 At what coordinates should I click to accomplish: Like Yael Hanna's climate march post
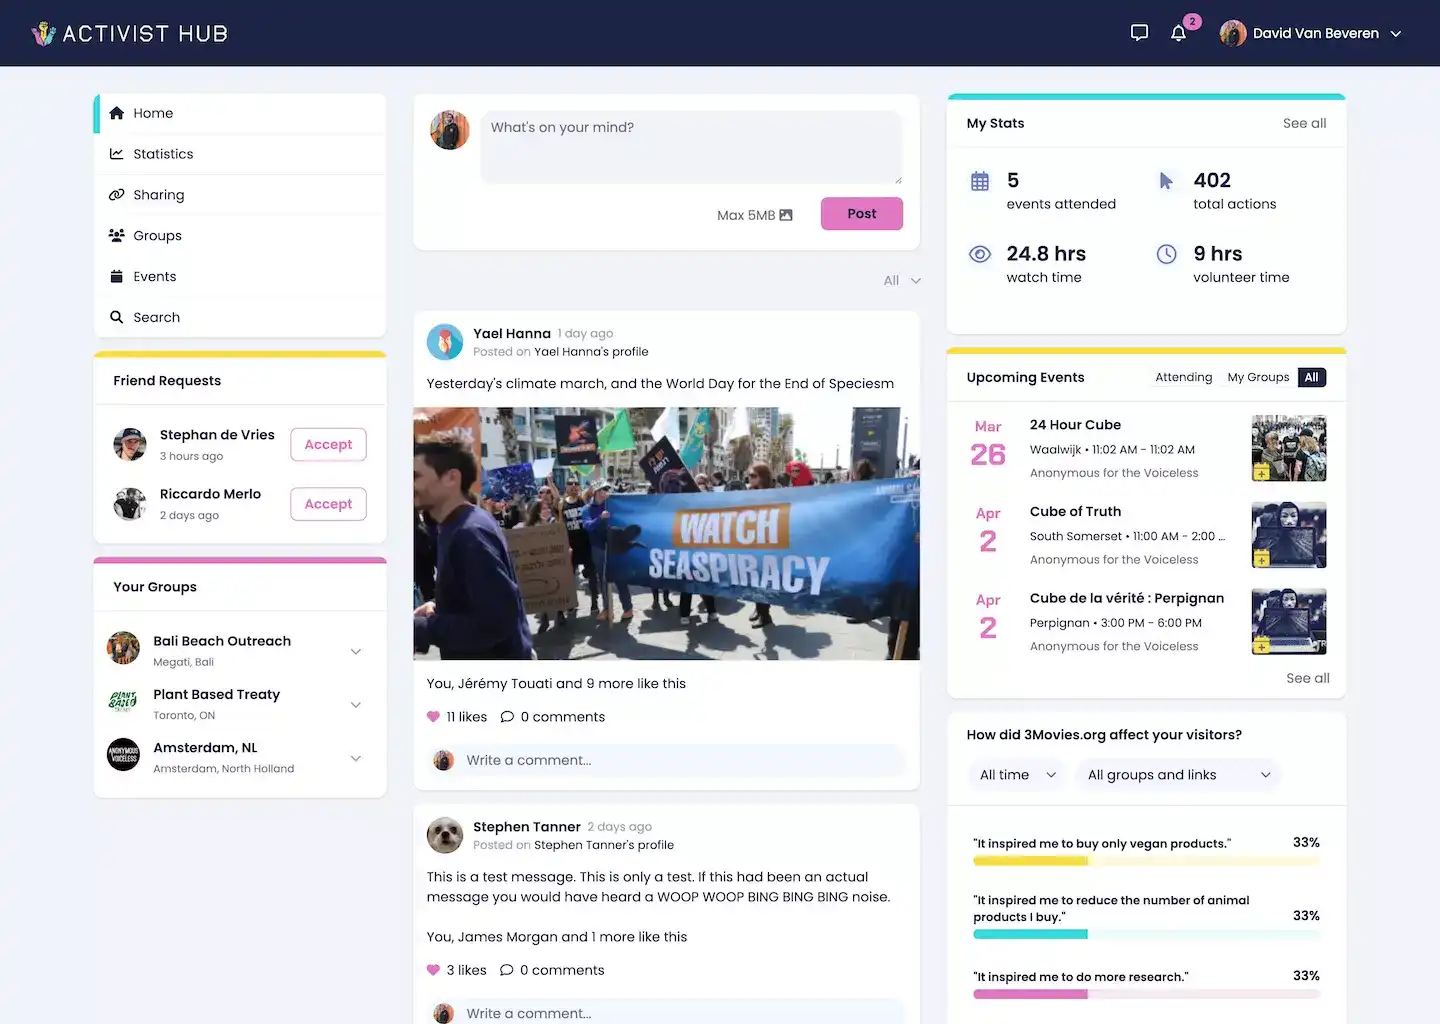433,716
